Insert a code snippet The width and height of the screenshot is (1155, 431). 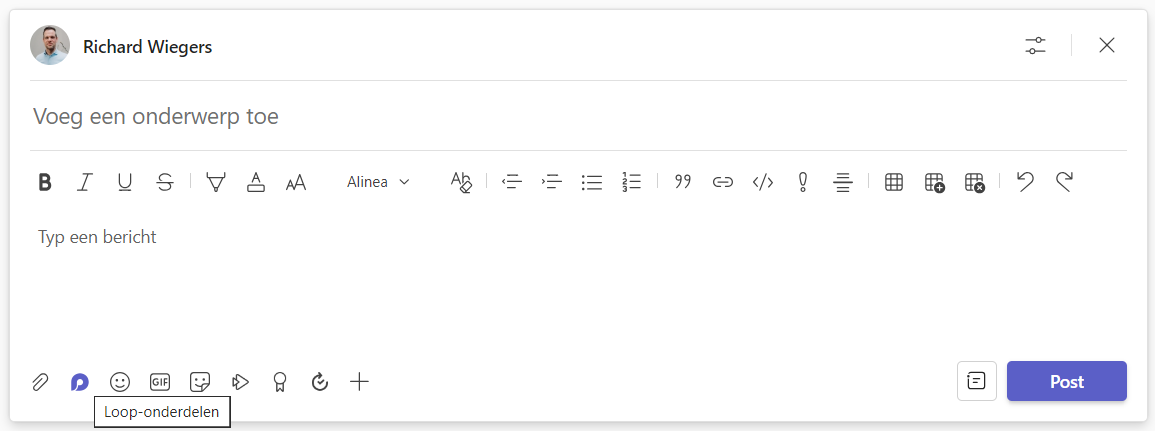762,182
